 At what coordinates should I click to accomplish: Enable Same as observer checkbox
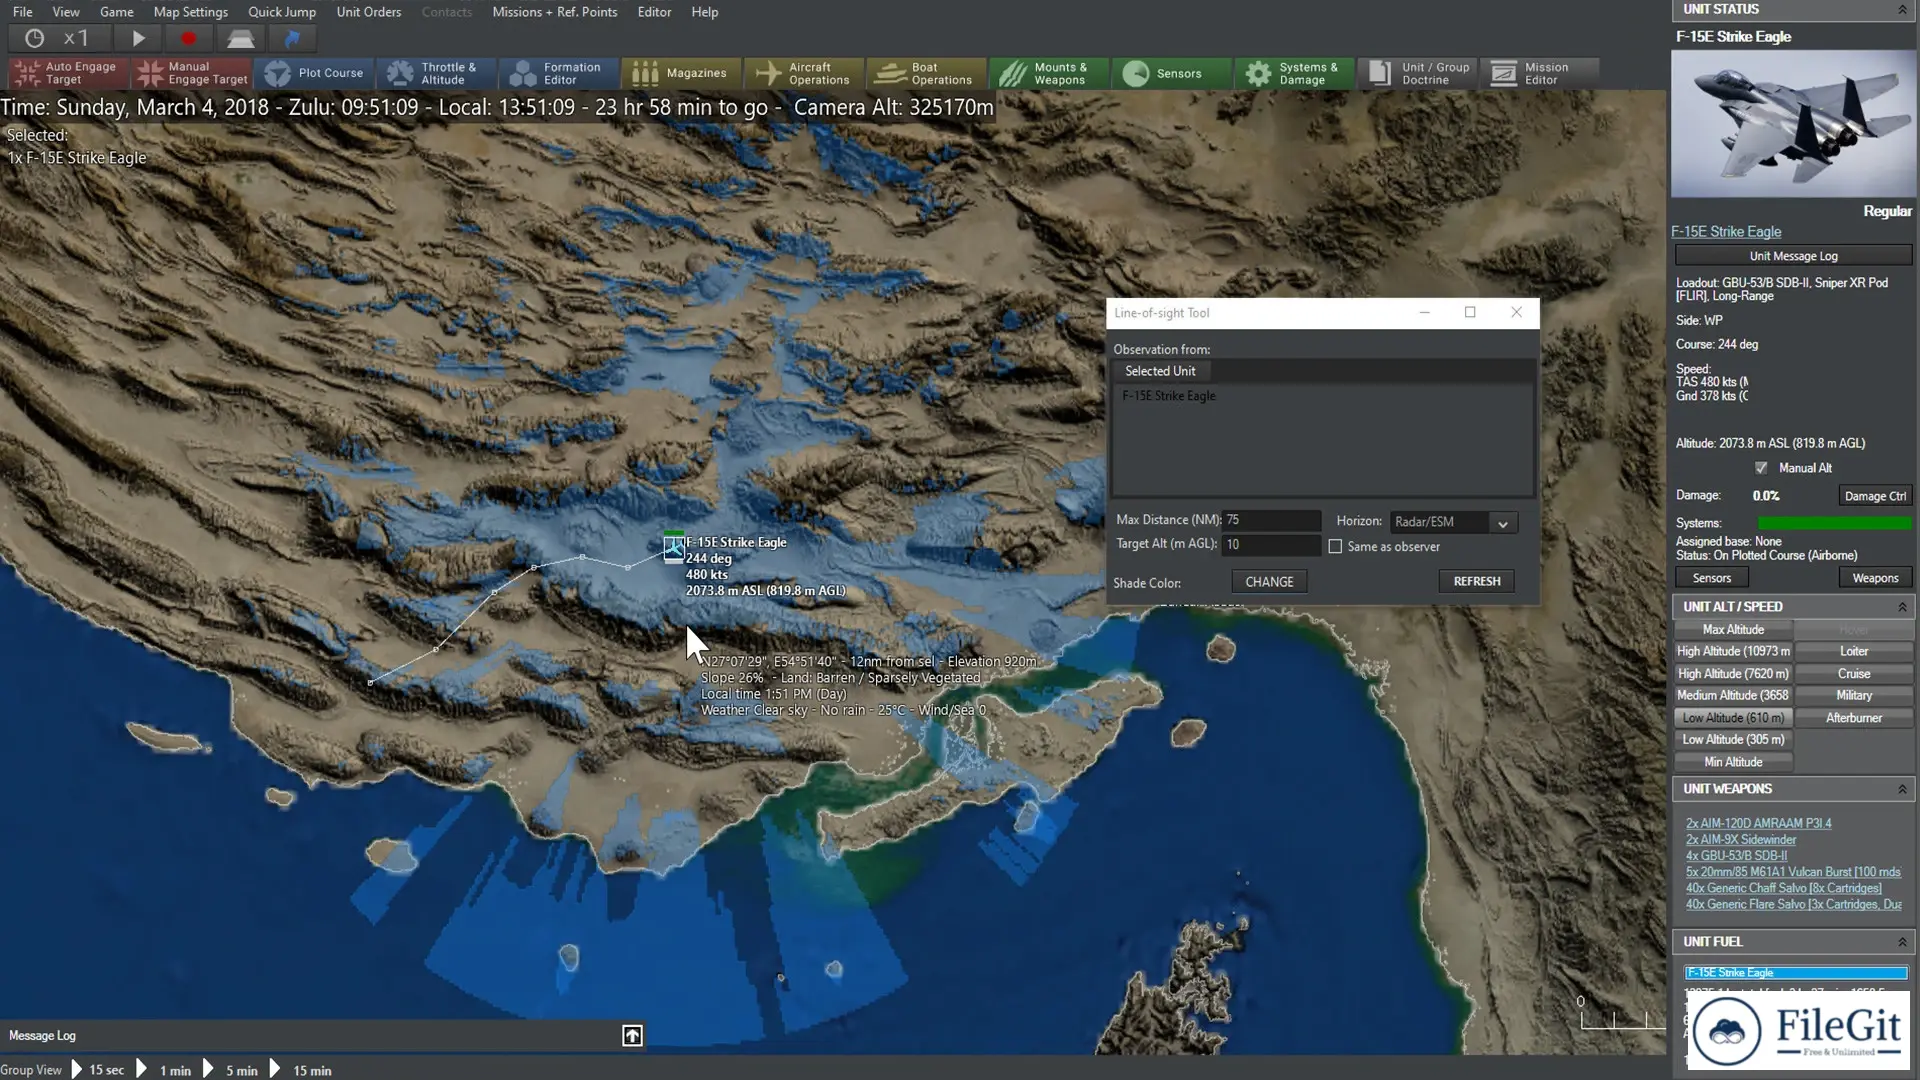(x=1335, y=547)
